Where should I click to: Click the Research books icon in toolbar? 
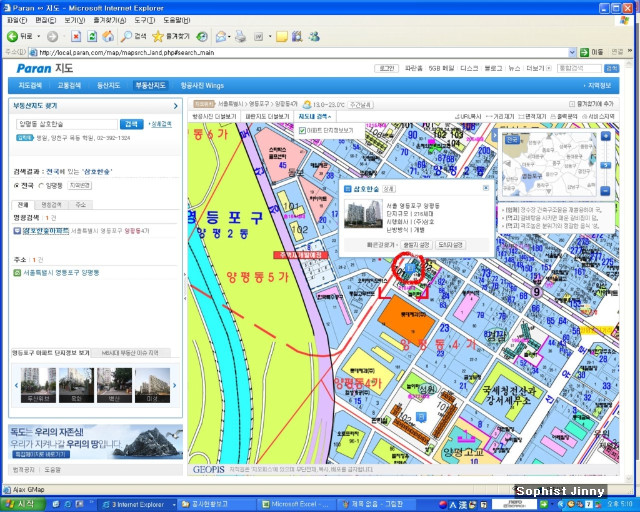[x=297, y=37]
